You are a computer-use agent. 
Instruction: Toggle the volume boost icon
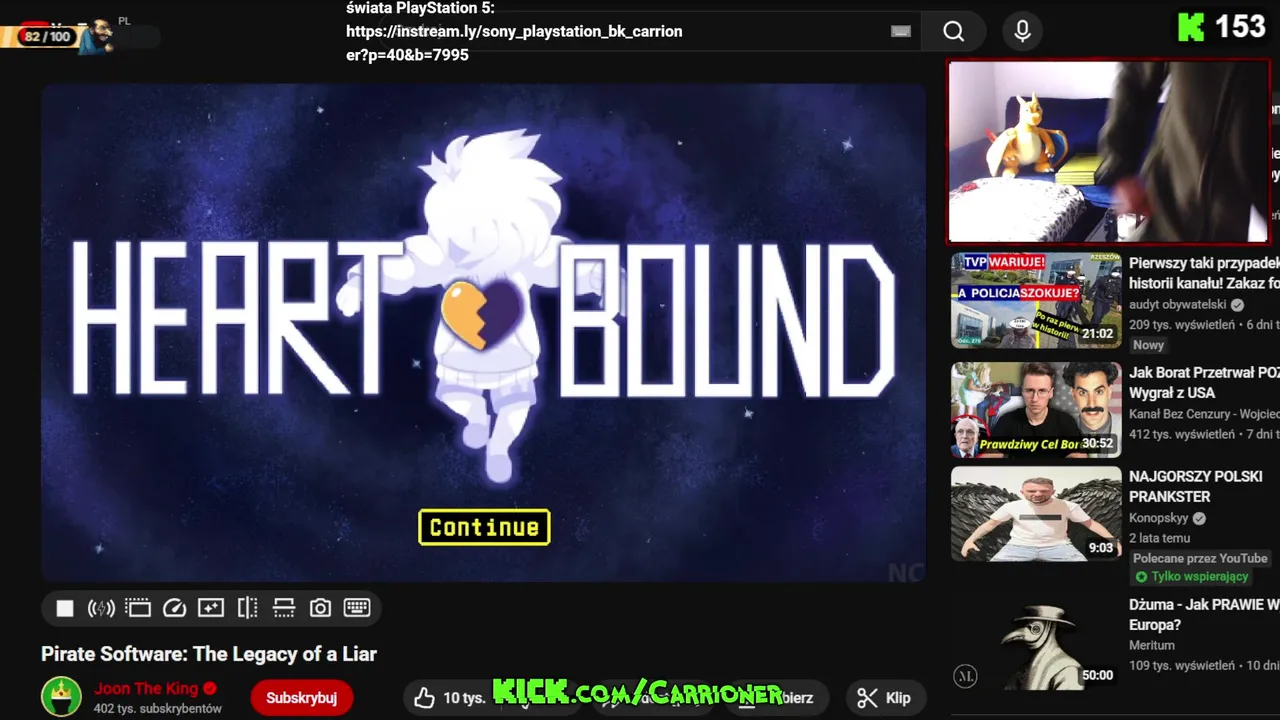[101, 608]
